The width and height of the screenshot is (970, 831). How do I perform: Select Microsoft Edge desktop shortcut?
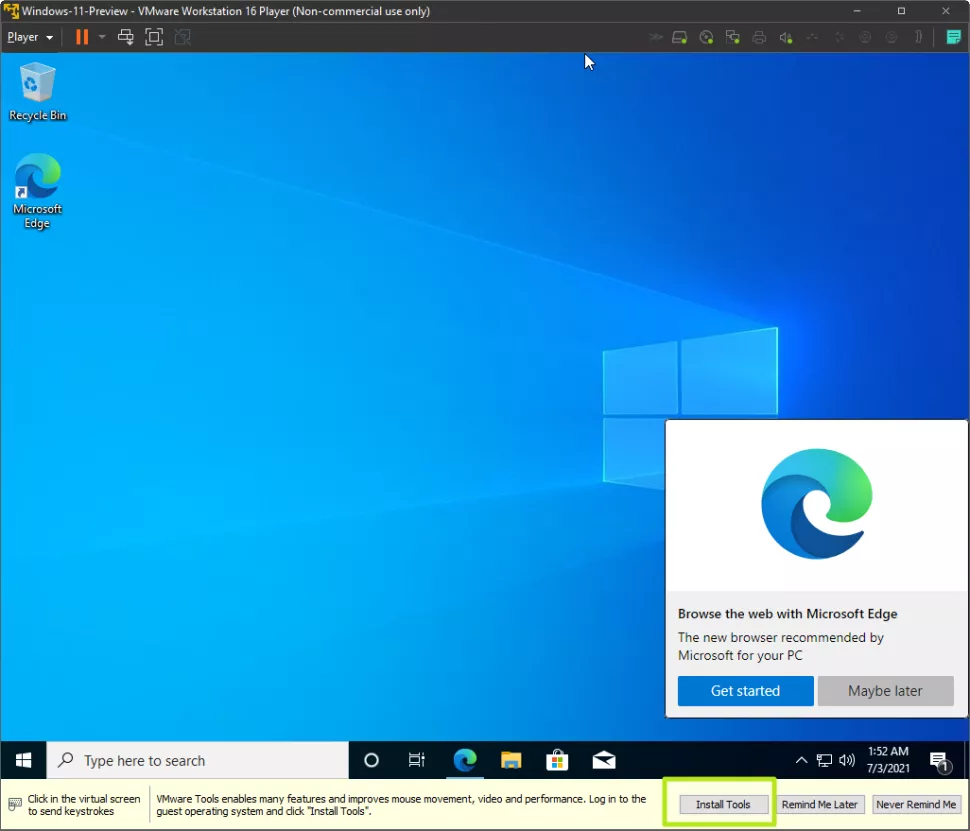point(37,191)
